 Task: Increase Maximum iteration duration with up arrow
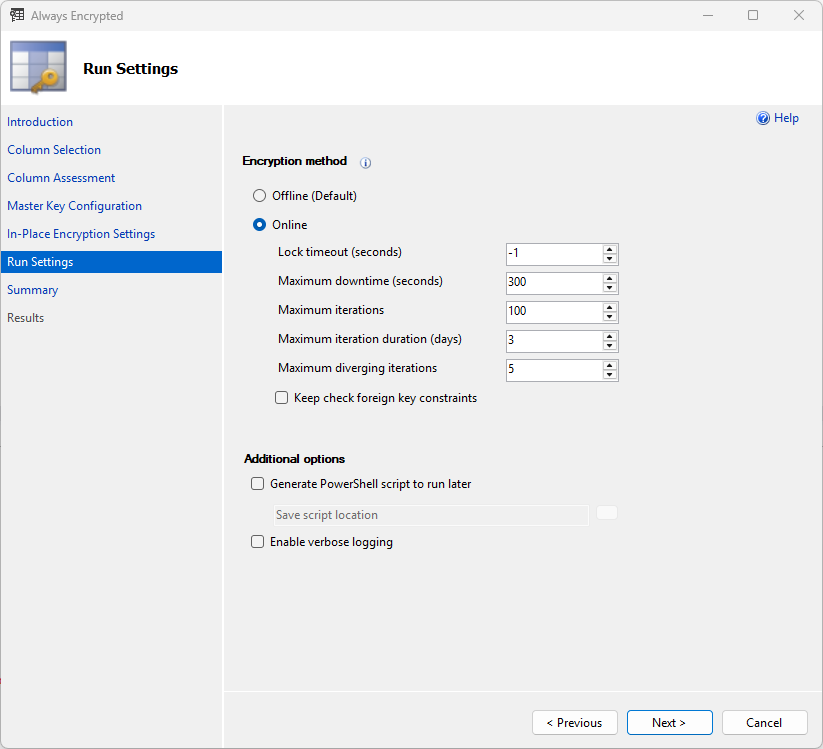pos(609,336)
